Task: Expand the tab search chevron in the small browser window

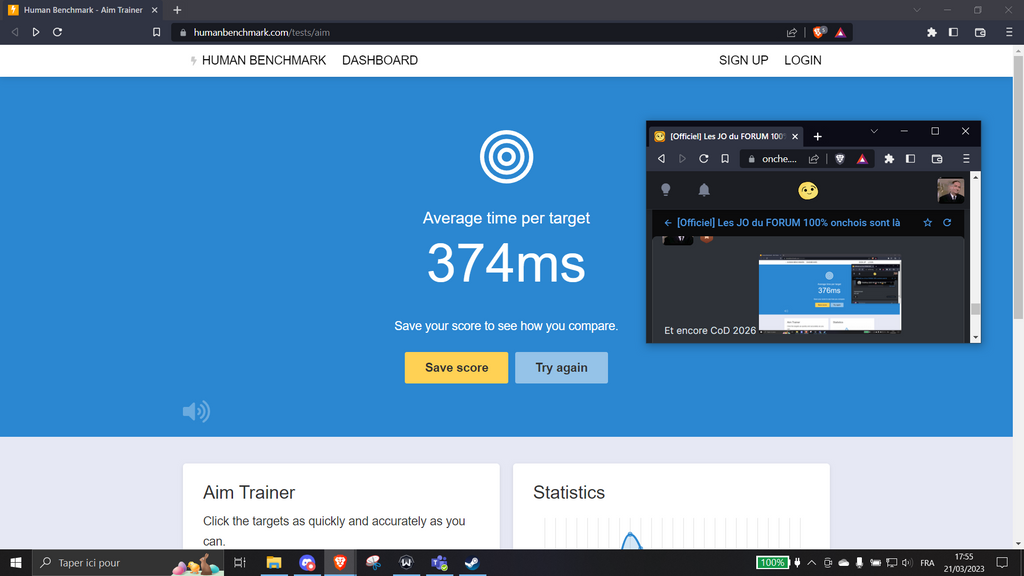Action: point(874,132)
